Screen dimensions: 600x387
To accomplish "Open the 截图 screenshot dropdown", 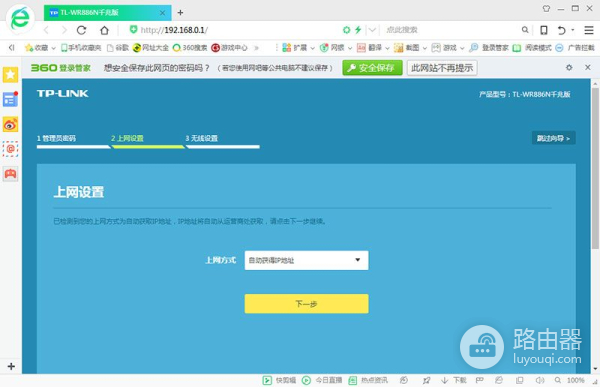I will 410,48.
